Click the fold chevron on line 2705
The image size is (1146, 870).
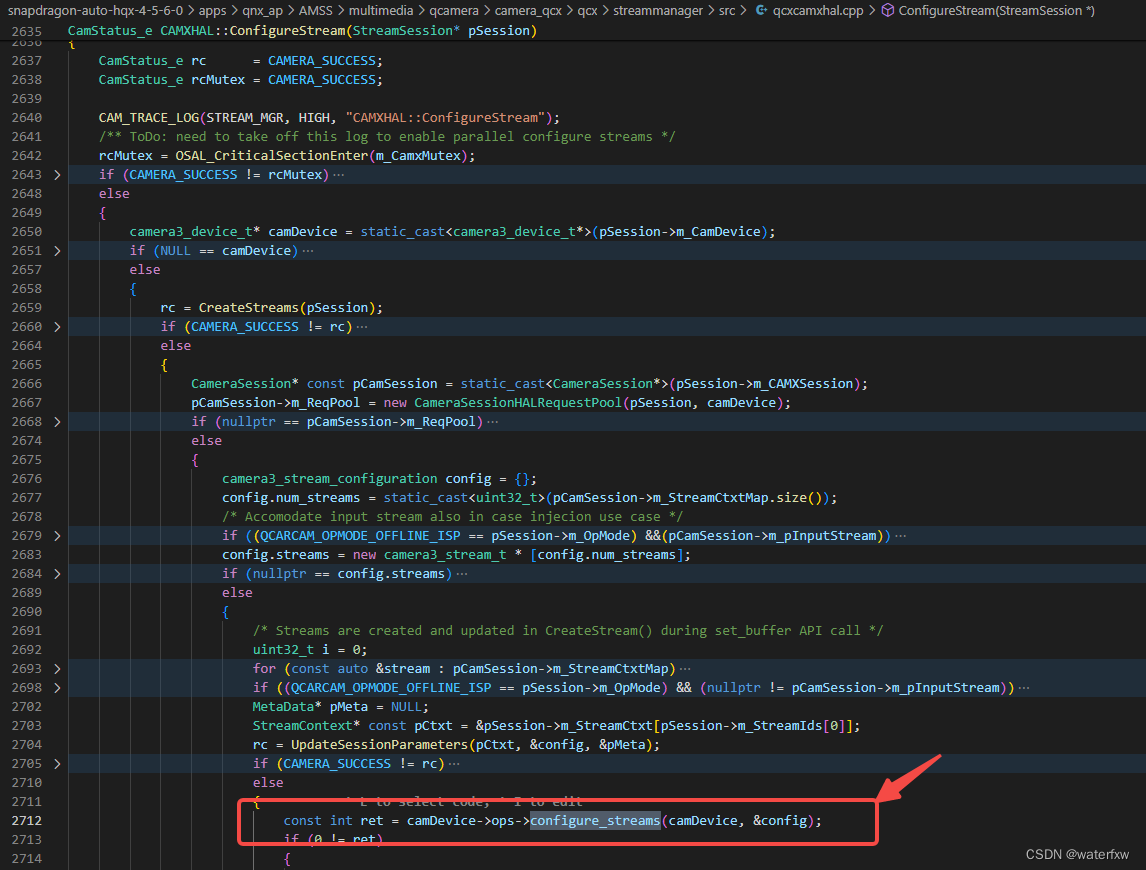click(x=57, y=763)
